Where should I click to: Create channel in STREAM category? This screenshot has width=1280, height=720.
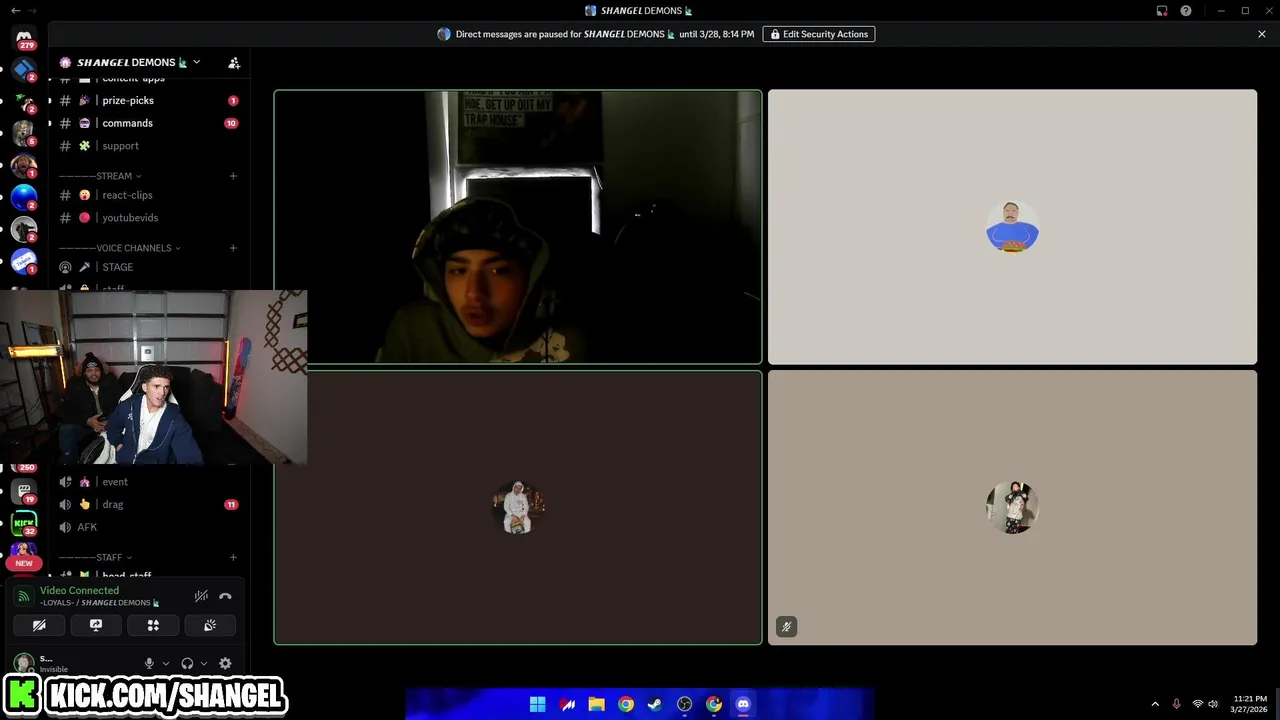233,176
